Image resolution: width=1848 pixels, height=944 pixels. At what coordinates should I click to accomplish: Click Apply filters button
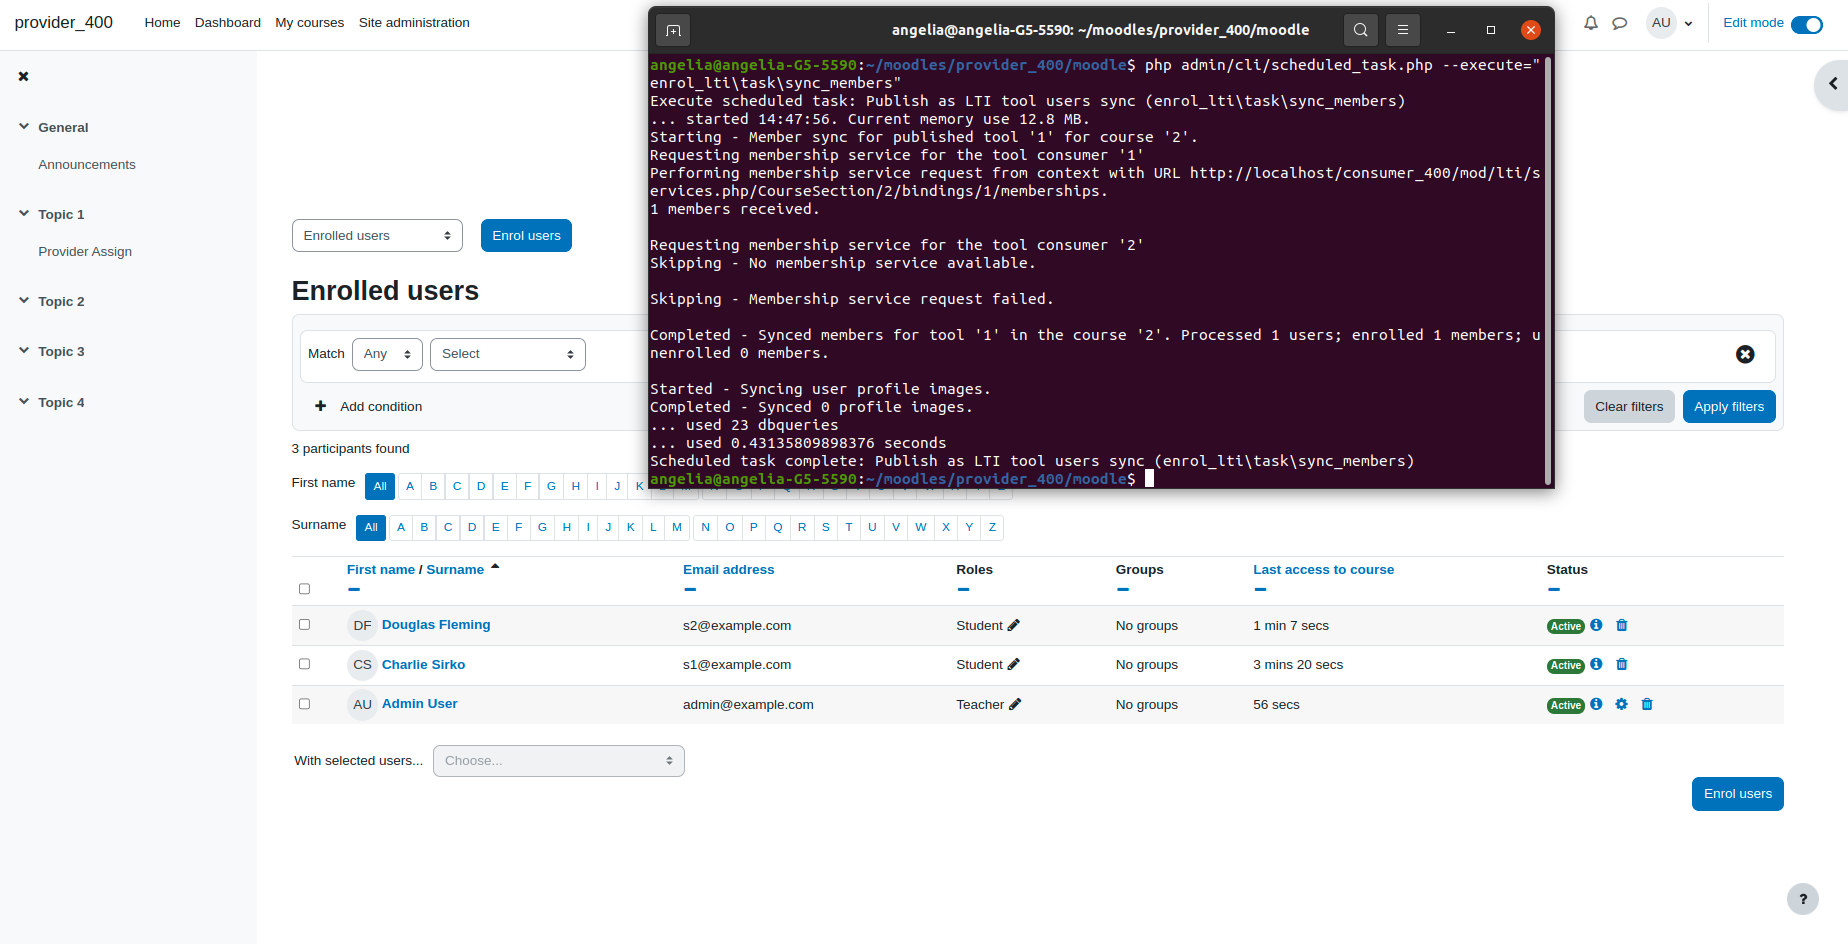point(1729,407)
